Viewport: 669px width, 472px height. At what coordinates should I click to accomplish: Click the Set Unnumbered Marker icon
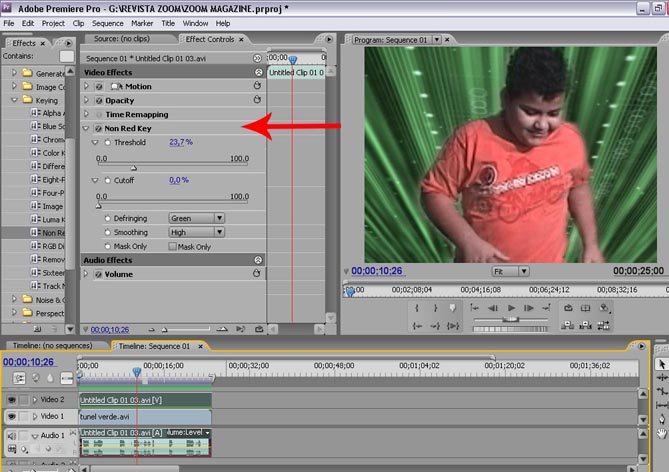click(x=453, y=308)
